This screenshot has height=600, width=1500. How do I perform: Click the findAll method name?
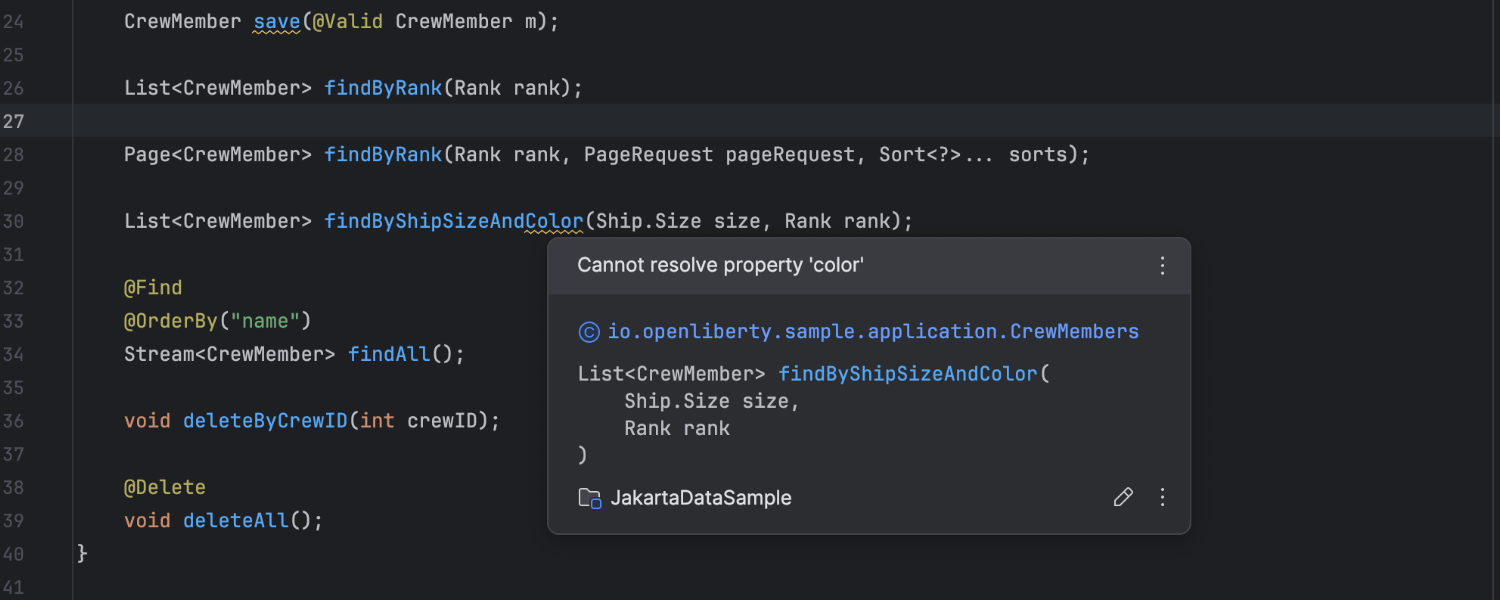click(388, 354)
